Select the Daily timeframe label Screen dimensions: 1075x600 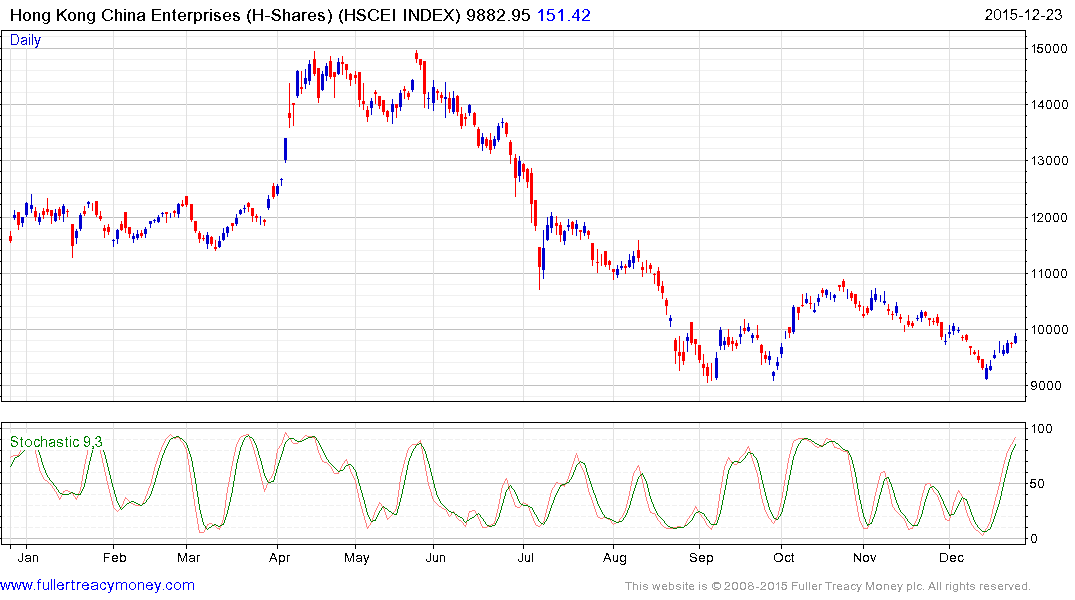click(26, 41)
